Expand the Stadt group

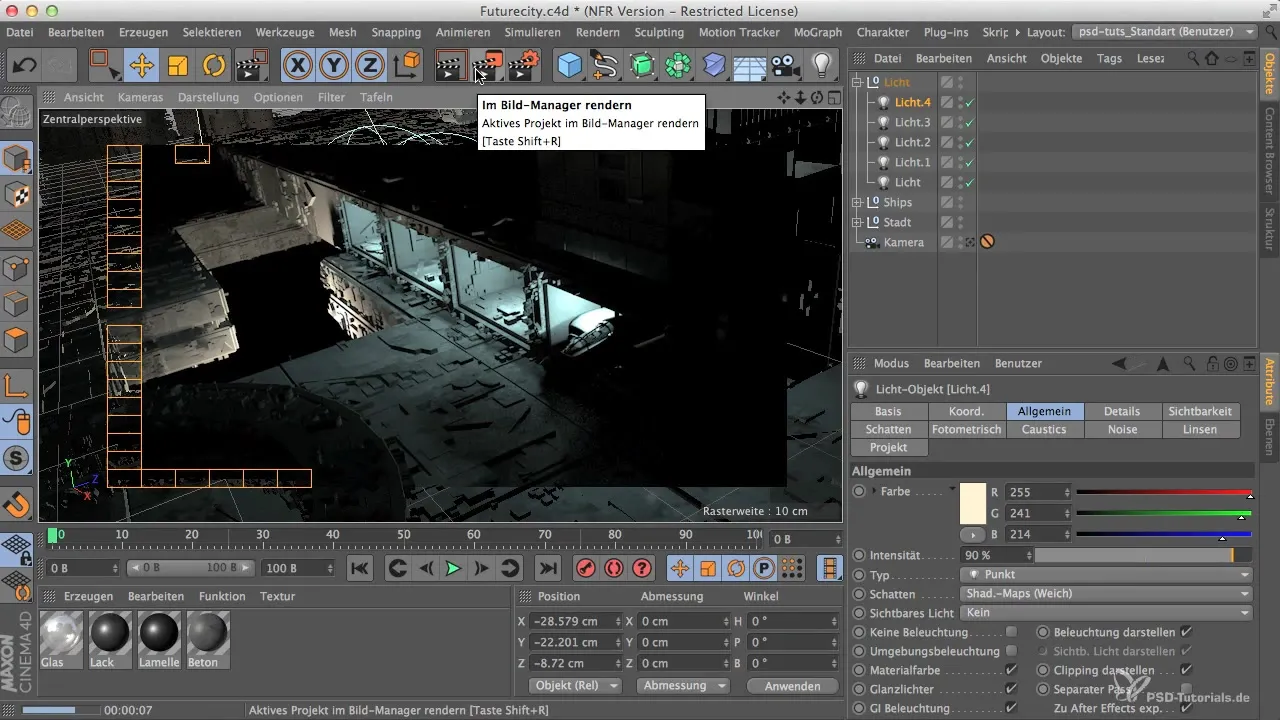[858, 222]
